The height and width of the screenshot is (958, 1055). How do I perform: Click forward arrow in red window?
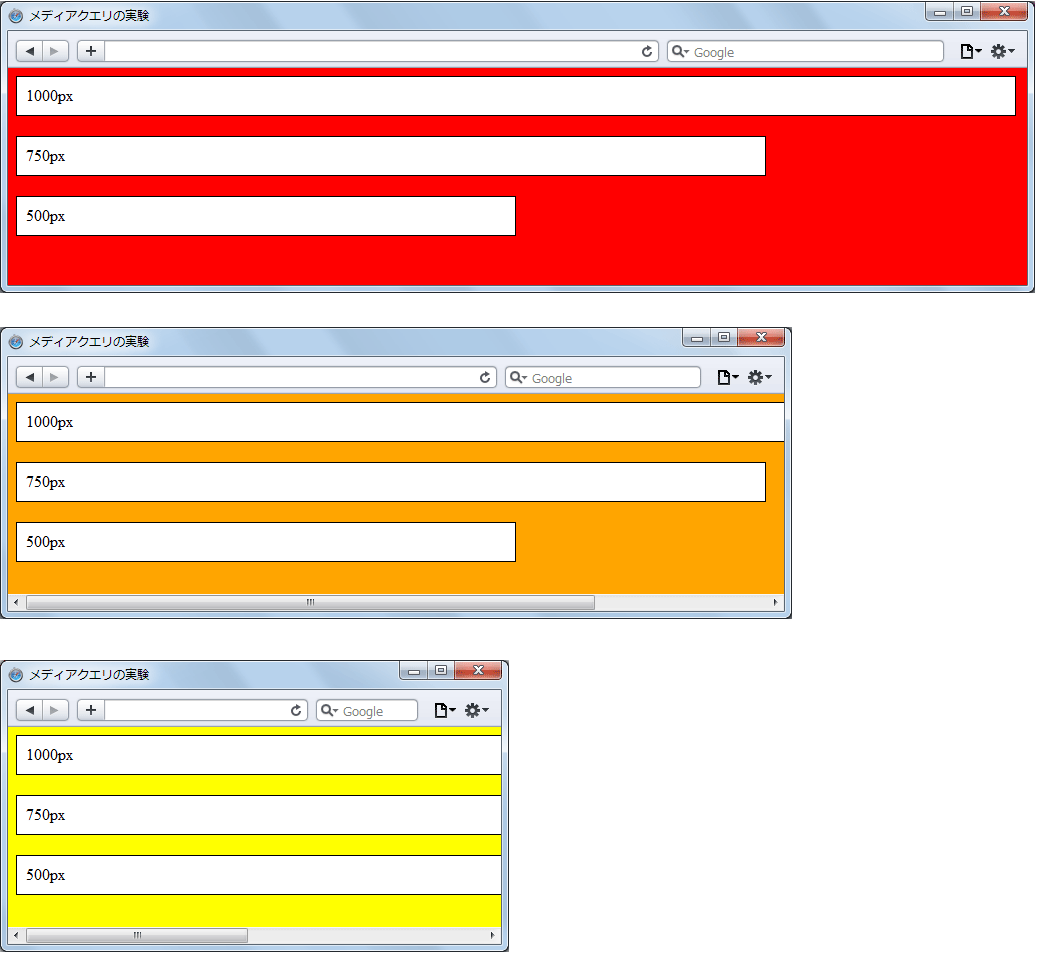point(55,51)
